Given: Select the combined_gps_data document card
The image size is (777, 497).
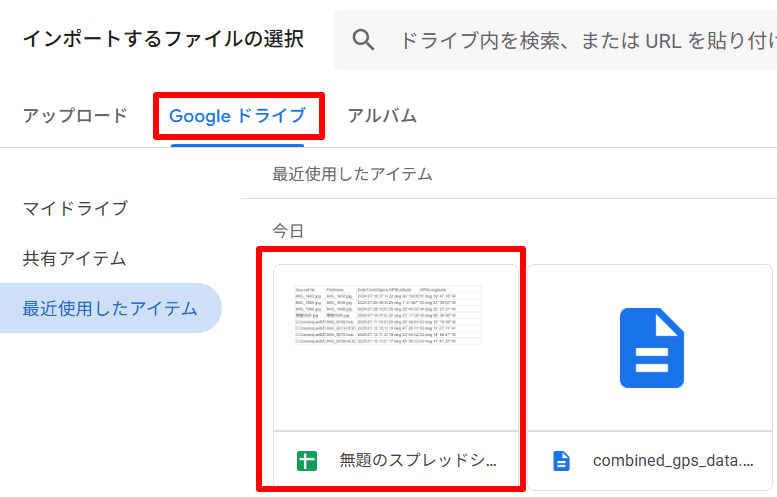Looking at the screenshot, I should coord(652,377).
